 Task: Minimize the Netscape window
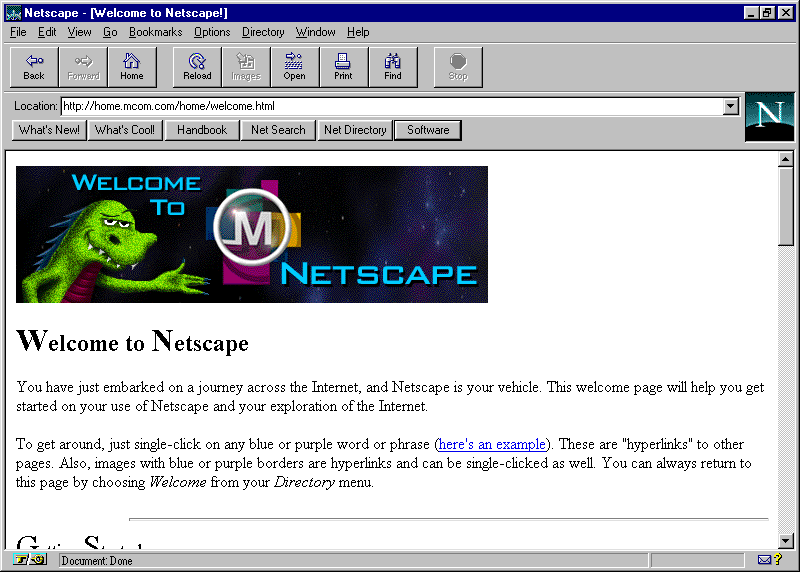point(751,13)
